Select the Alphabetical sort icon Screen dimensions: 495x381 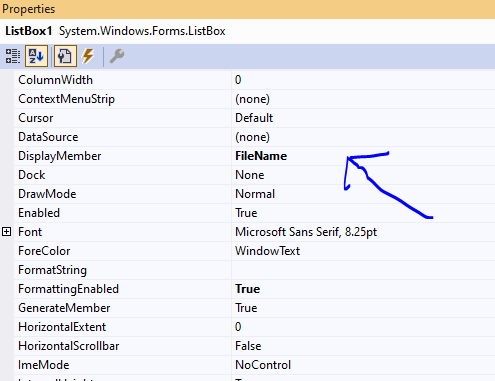(x=36, y=56)
